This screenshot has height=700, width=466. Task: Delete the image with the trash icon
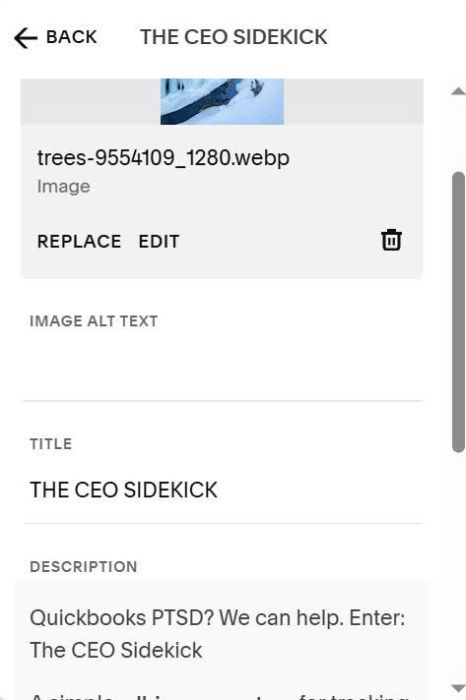pos(391,240)
